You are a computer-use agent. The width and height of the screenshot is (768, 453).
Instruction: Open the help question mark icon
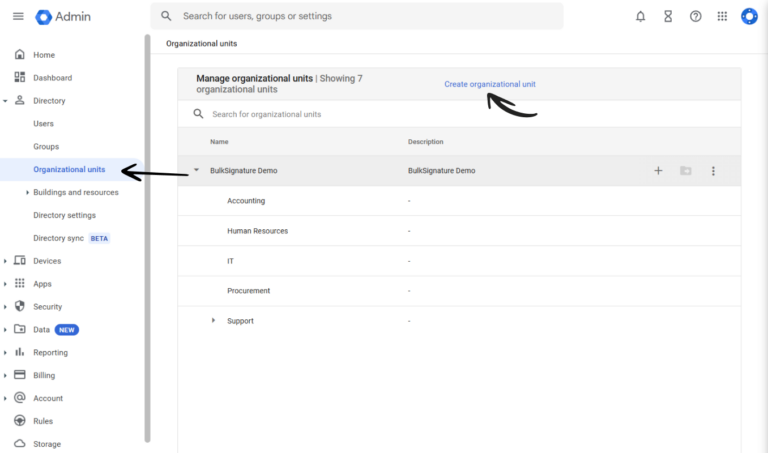click(695, 16)
